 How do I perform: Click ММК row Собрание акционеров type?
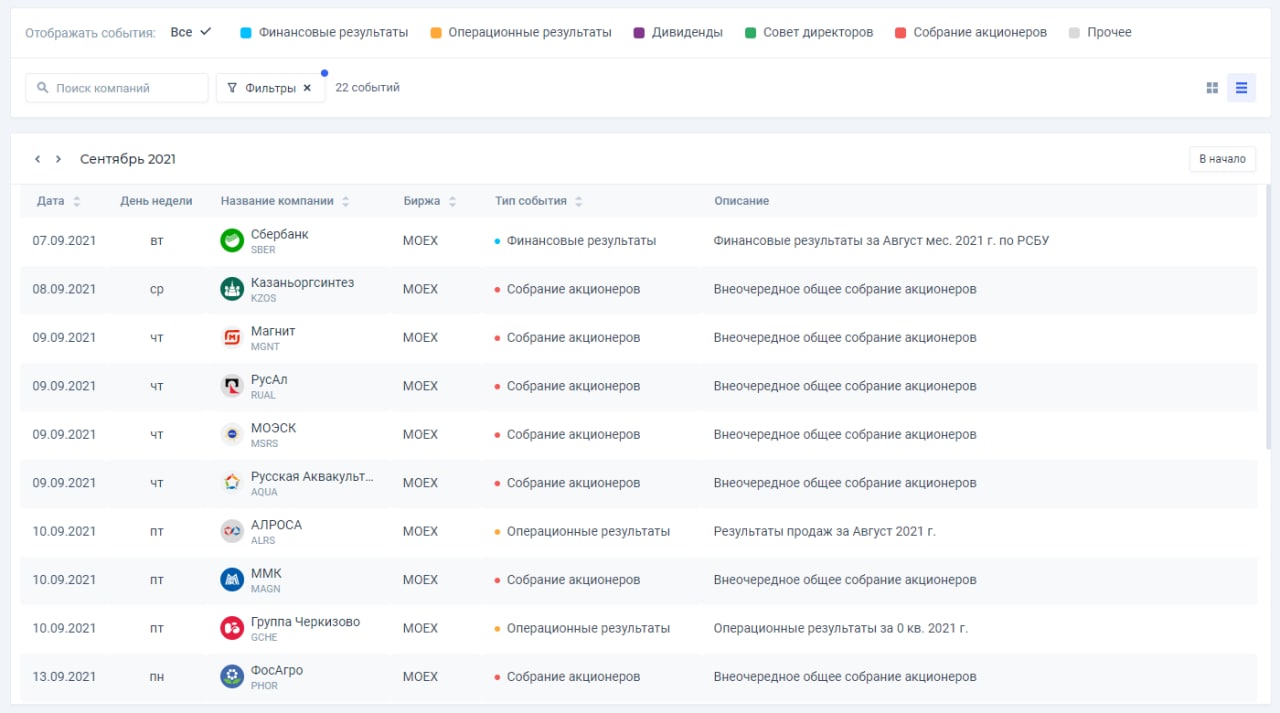point(573,580)
